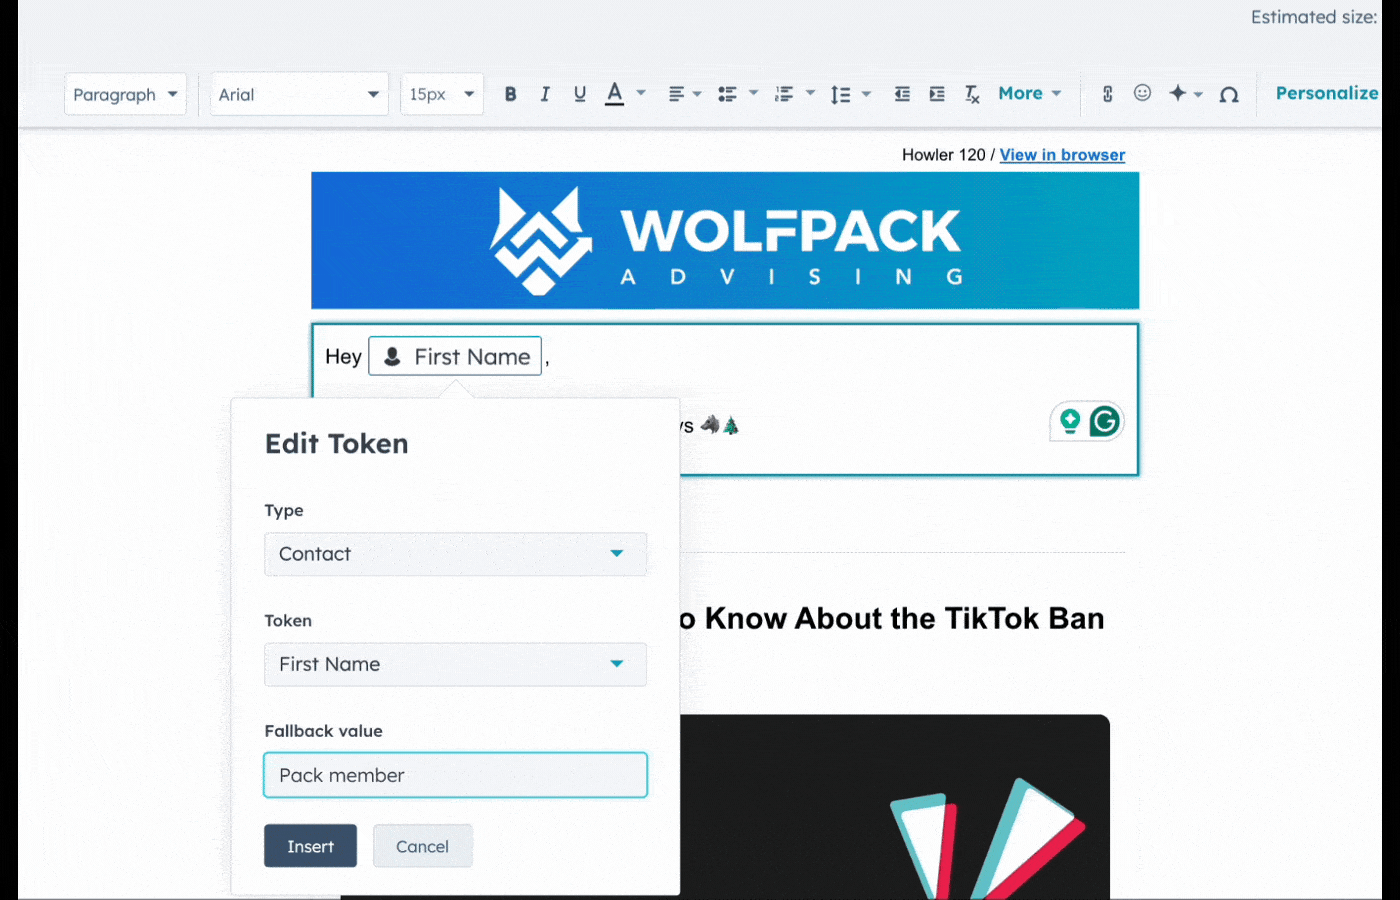Open the Type dropdown set to Contact
This screenshot has height=900, width=1400.
tap(455, 554)
